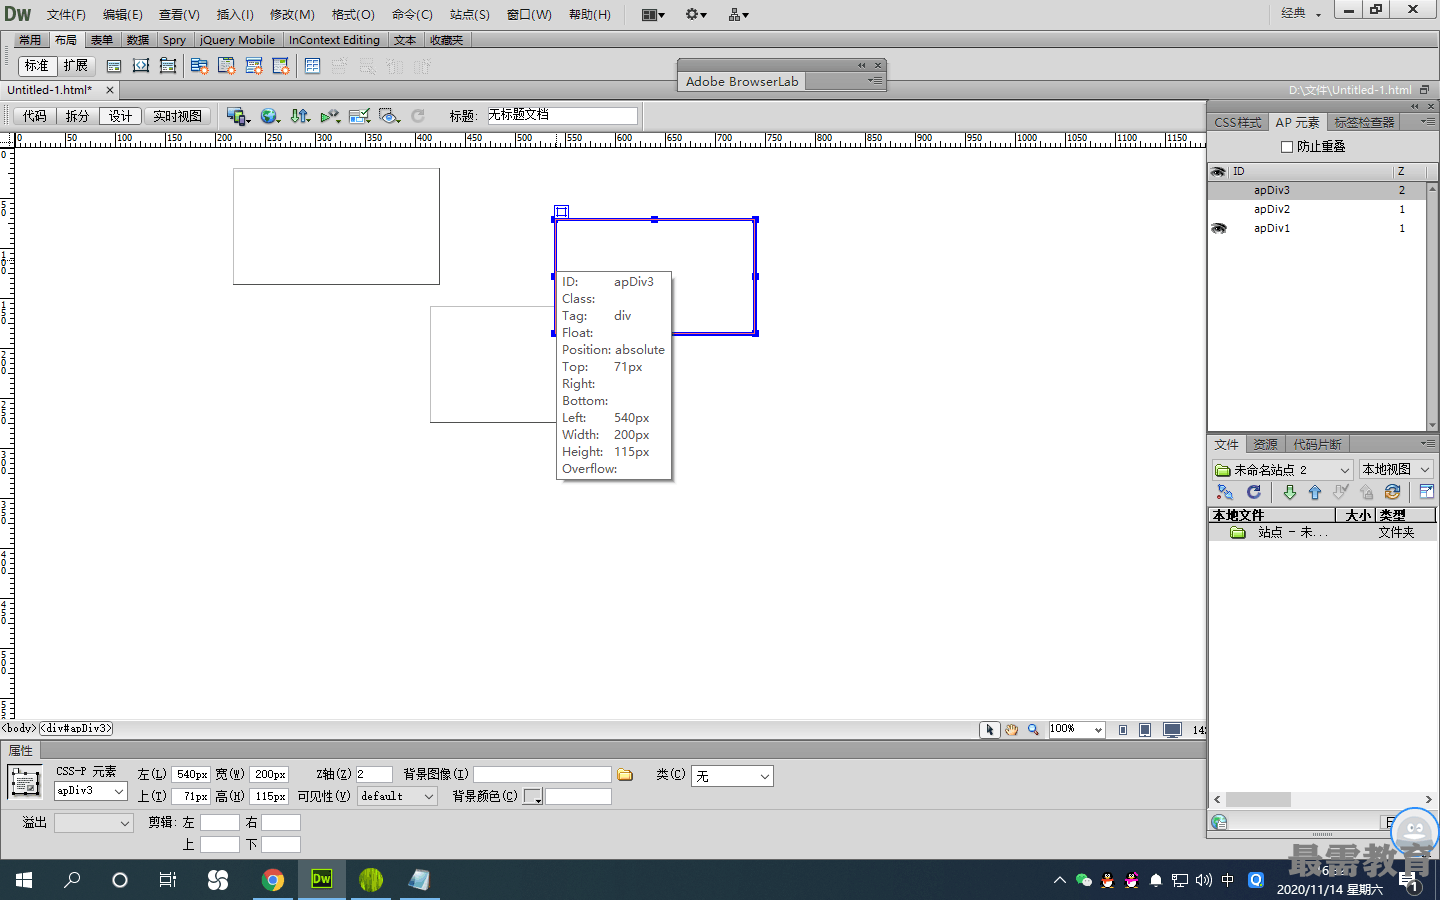
Task: Open the 经典 workspace dropdown
Action: (x=1302, y=13)
